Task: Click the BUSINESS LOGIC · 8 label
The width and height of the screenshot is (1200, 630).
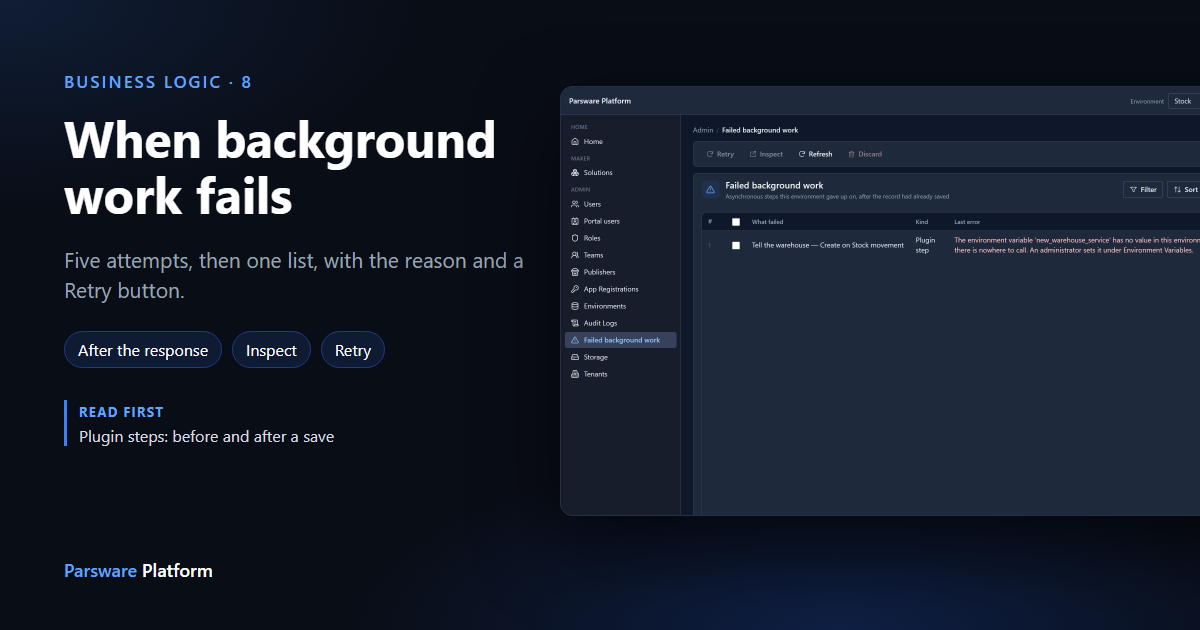Action: [158, 82]
